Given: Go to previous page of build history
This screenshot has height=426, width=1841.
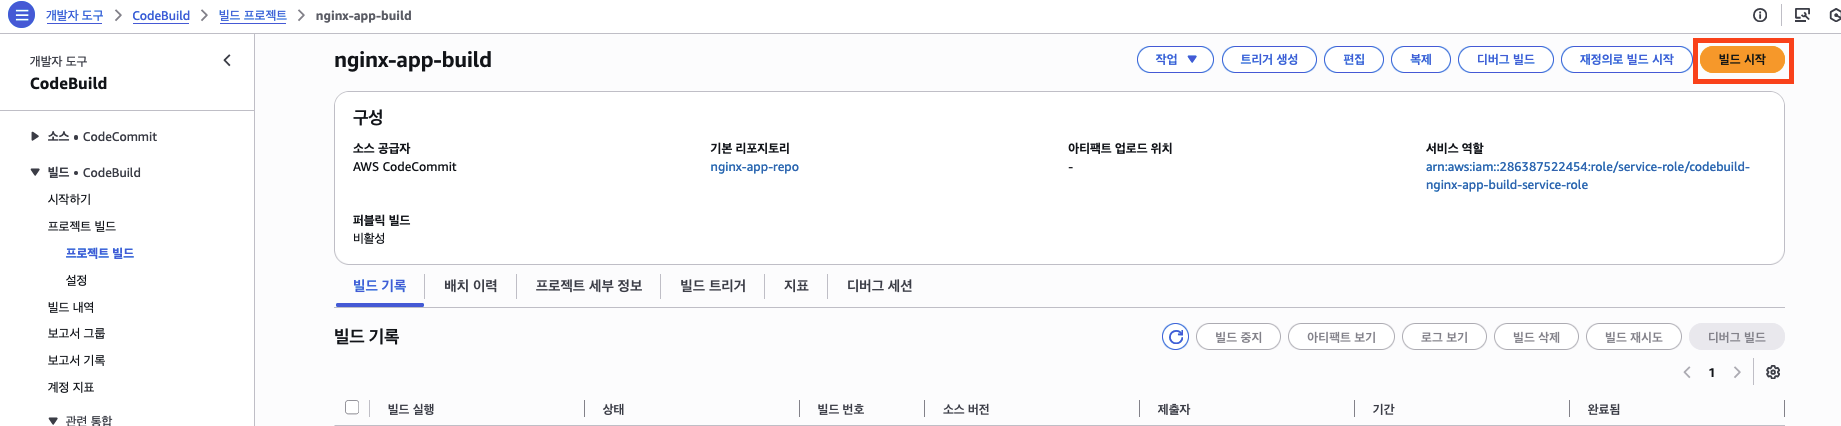Looking at the screenshot, I should coord(1687,372).
